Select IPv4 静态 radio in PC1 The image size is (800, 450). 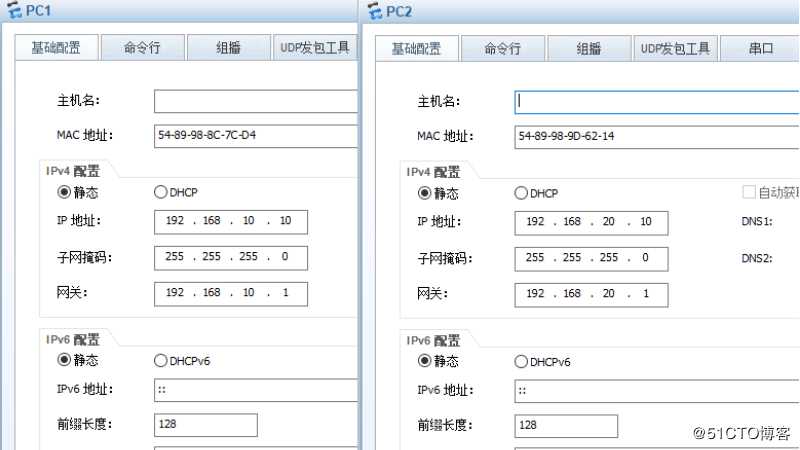coord(64,192)
